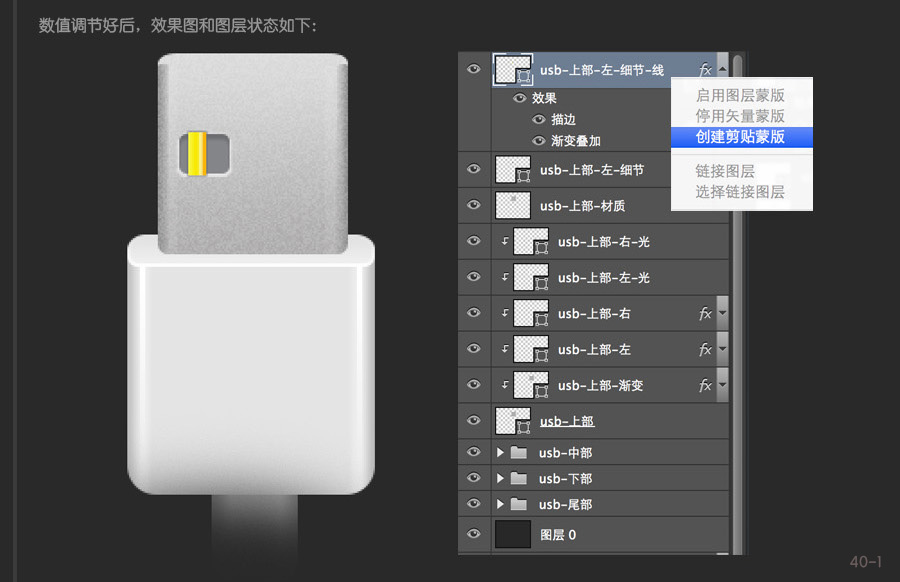
Task: Click clipping arrow on usb-上部-渐变 layer
Action: (505, 384)
